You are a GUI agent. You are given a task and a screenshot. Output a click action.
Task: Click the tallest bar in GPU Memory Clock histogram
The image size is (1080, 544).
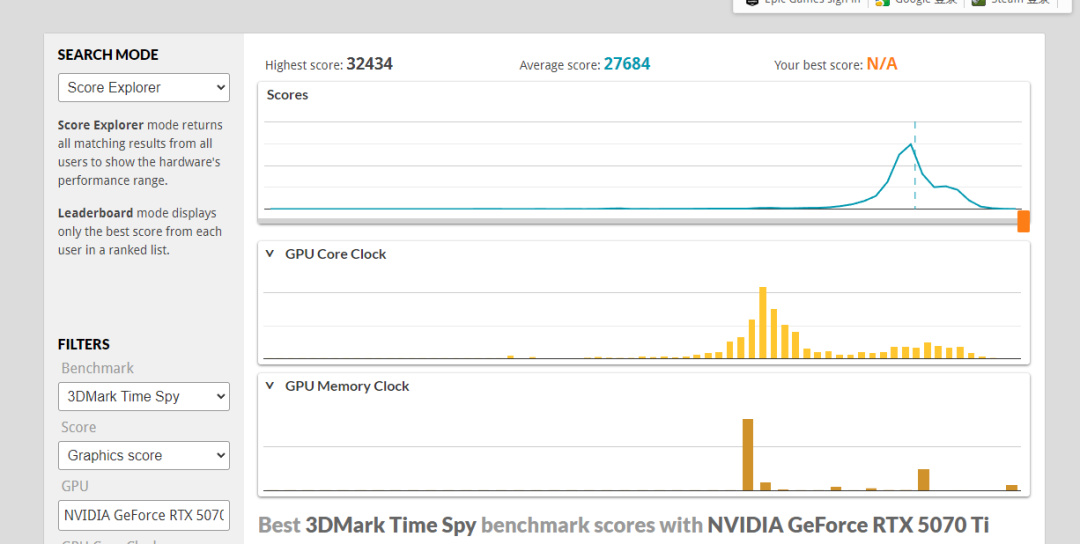[747, 454]
